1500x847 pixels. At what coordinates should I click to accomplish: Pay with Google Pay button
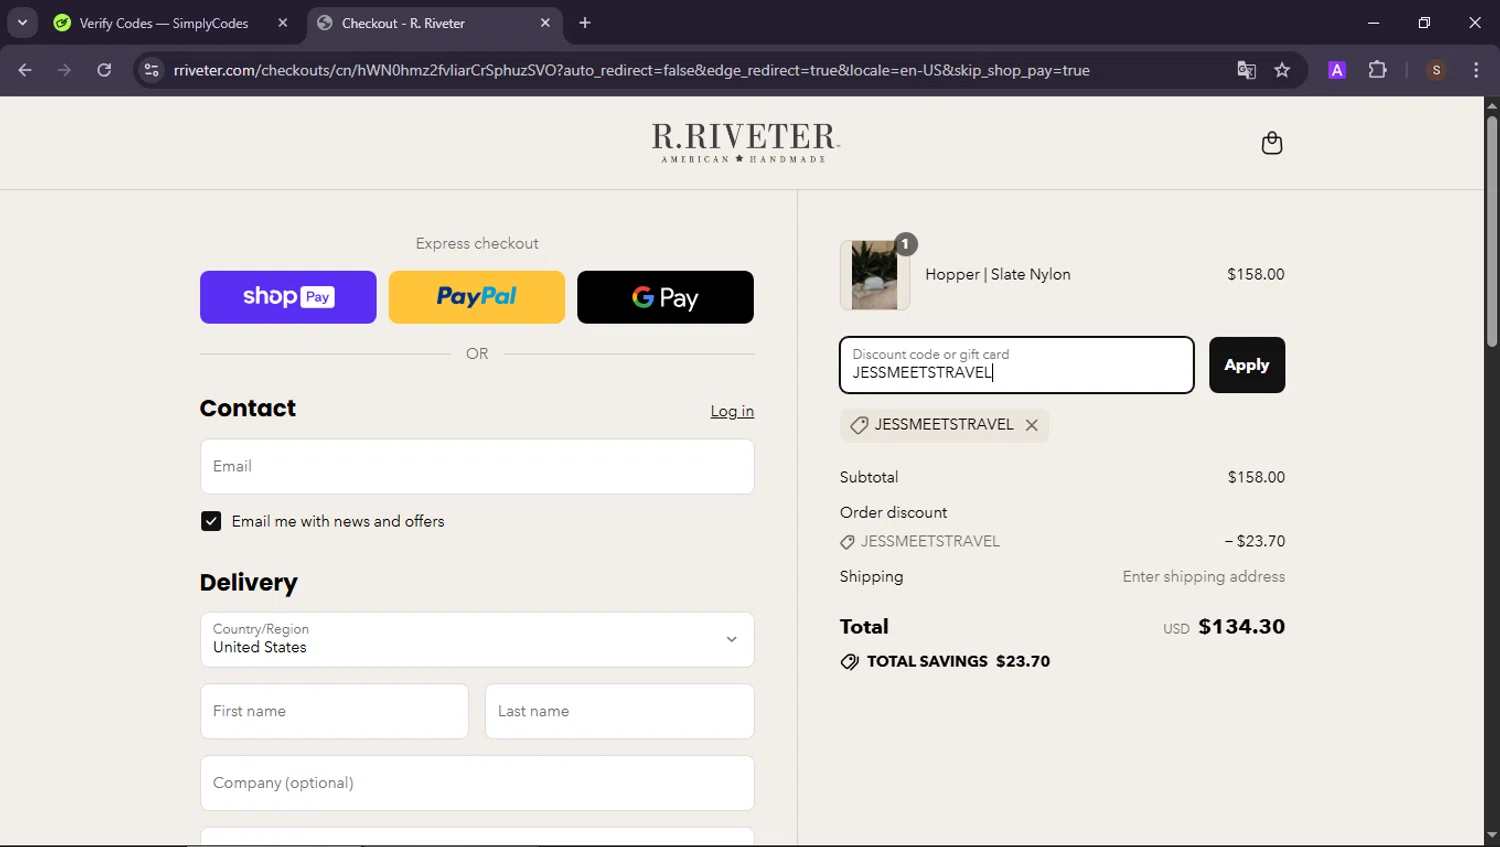665,297
